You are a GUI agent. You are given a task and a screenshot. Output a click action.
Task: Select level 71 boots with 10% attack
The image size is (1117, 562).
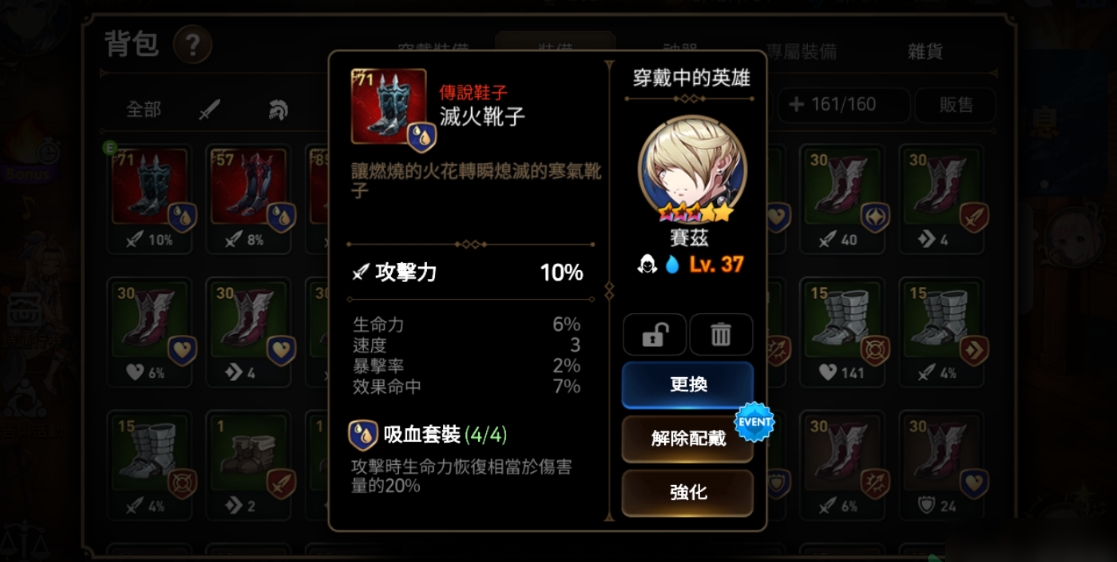(149, 198)
